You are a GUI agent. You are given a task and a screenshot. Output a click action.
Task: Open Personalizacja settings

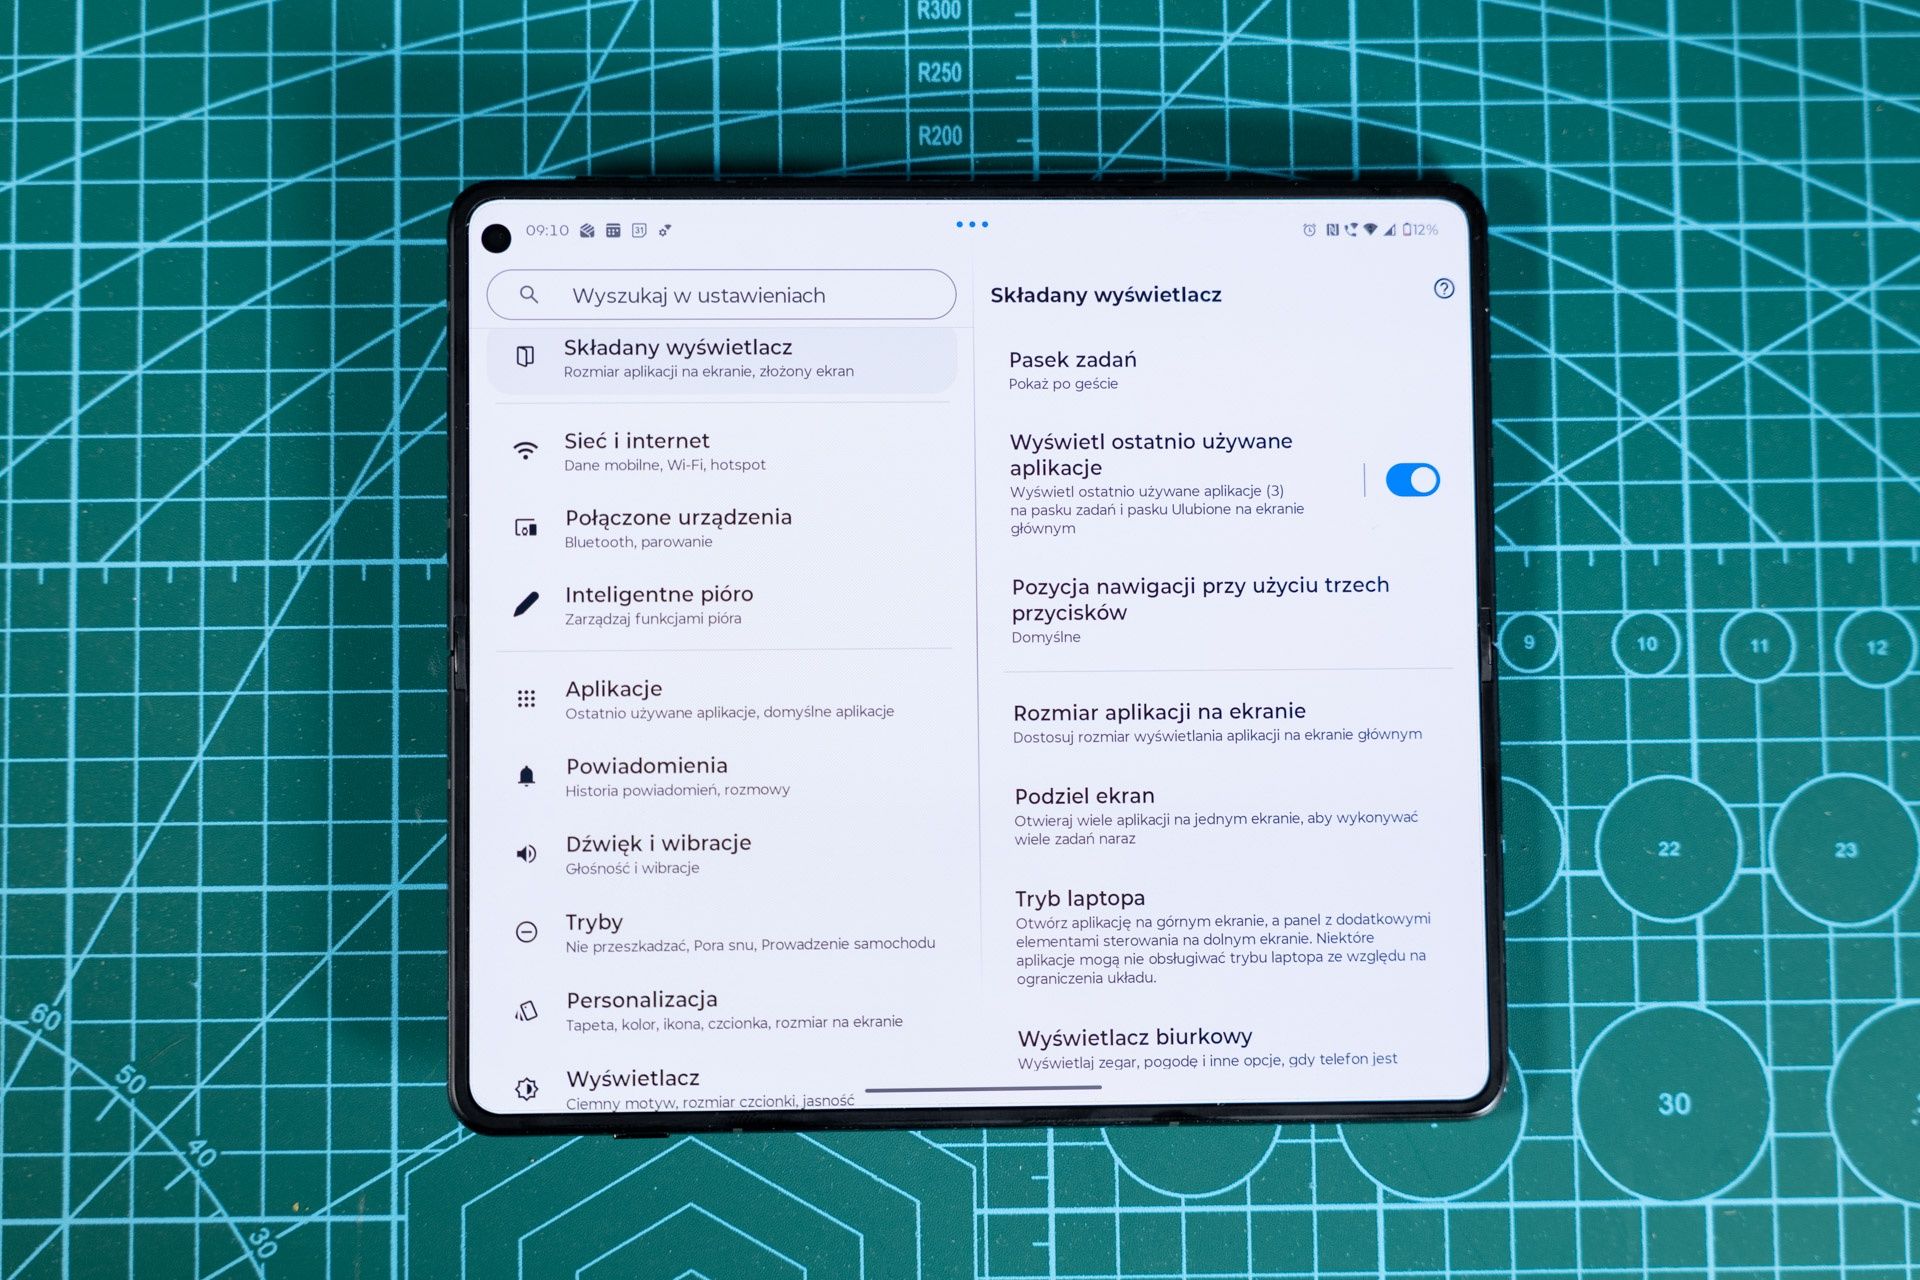tap(722, 1010)
